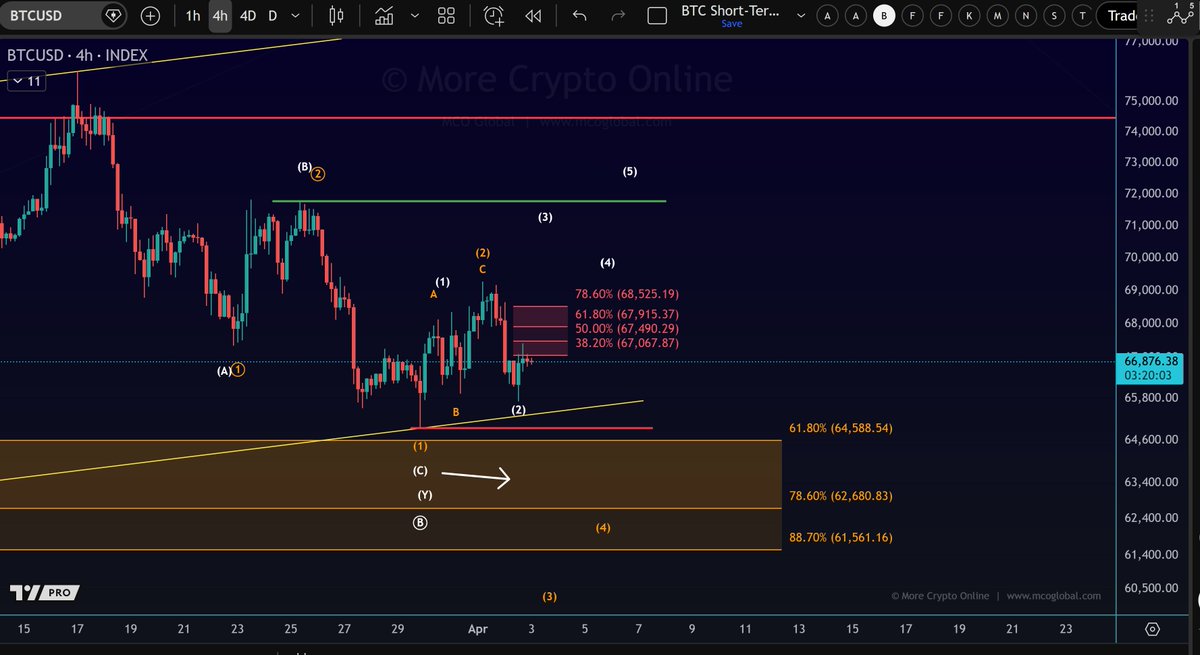Image resolution: width=1200 pixels, height=655 pixels.
Task: Expand the indicators favorites dropdown arrow
Action: pyautogui.click(x=415, y=17)
